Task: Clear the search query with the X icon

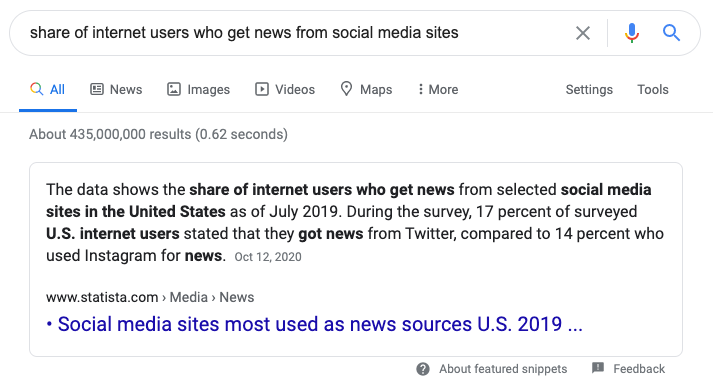Action: (582, 33)
